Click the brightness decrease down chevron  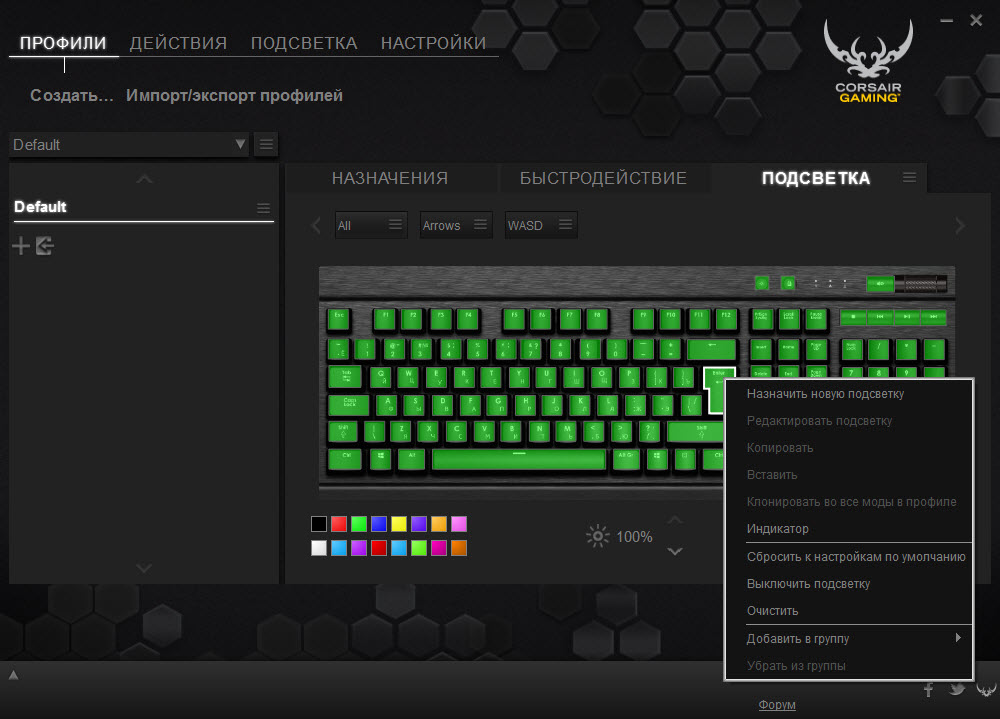675,551
